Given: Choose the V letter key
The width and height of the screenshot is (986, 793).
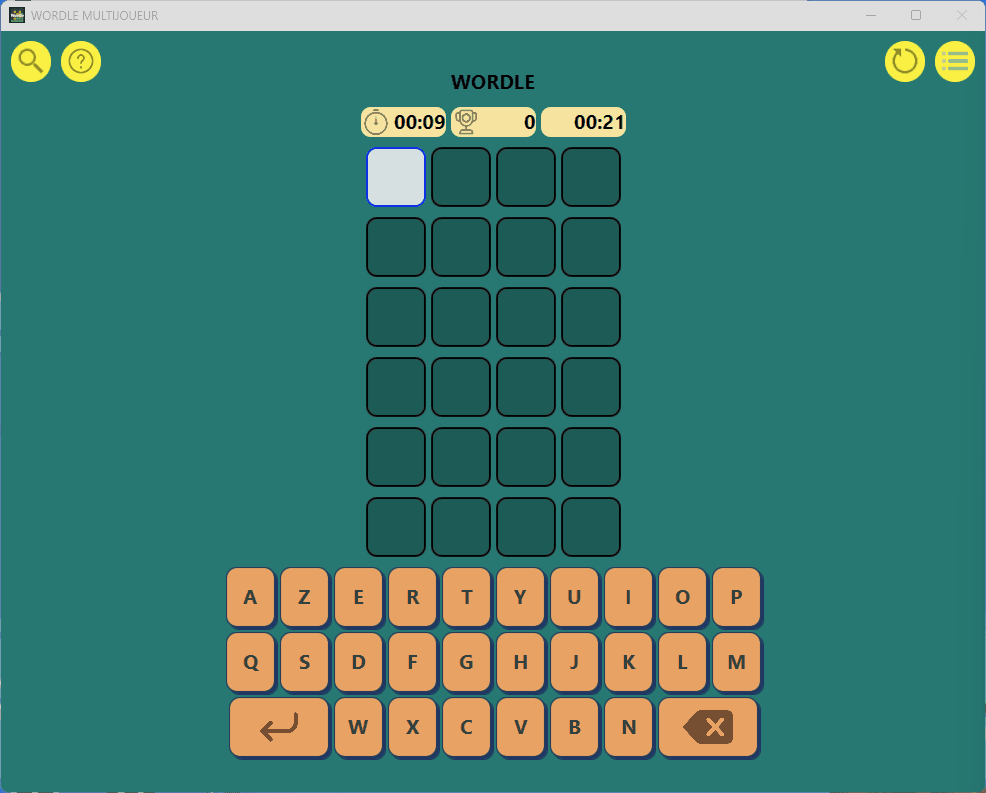Looking at the screenshot, I should click(521, 727).
